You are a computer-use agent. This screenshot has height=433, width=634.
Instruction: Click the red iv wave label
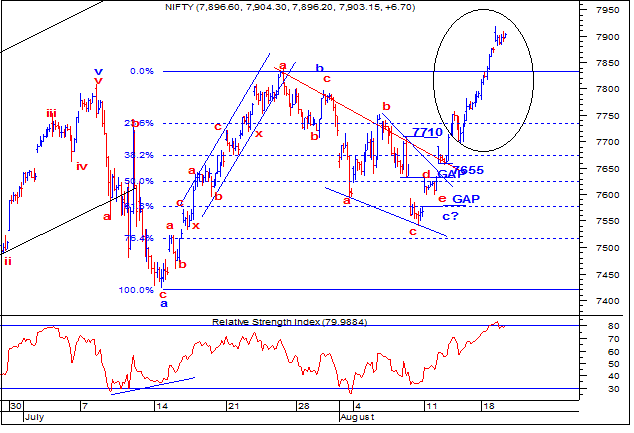click(x=82, y=166)
